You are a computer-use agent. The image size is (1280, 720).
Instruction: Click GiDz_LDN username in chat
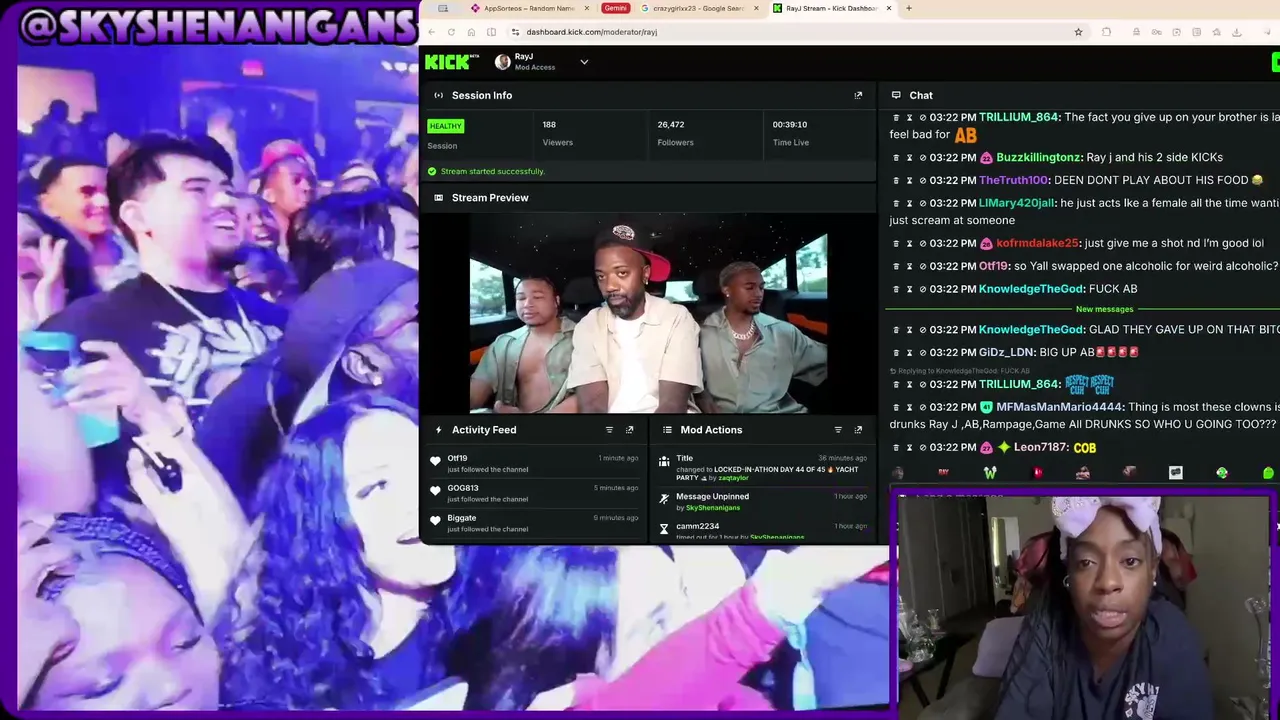click(x=1006, y=353)
